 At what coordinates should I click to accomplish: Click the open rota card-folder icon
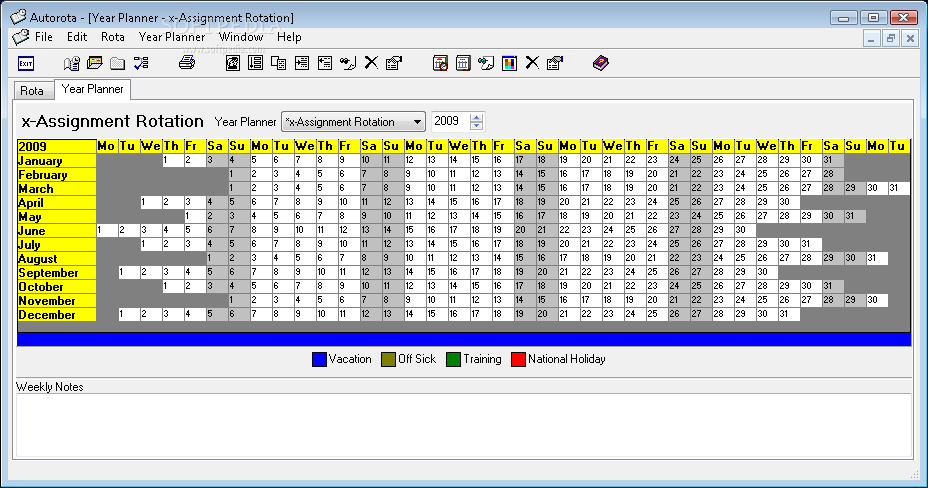coord(95,63)
